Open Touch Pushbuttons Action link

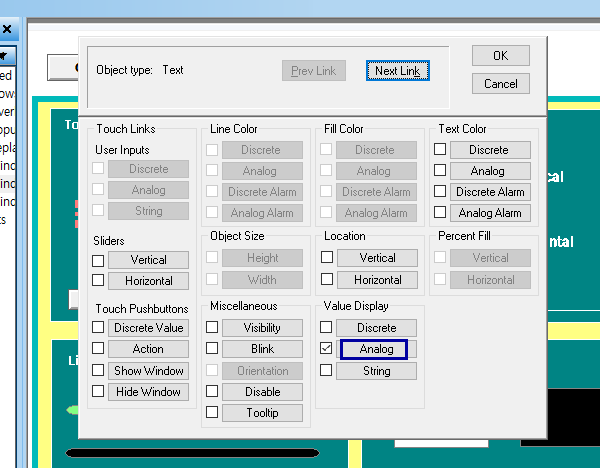(x=148, y=349)
